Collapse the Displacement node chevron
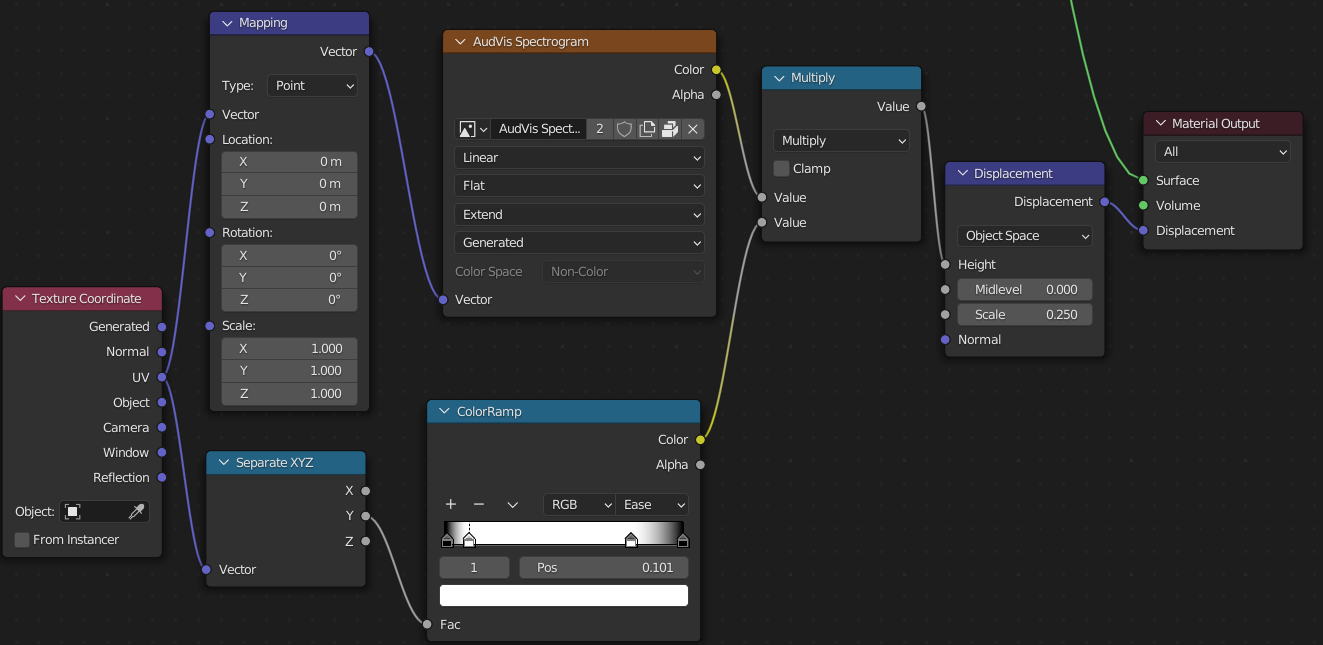Image resolution: width=1323 pixels, height=645 pixels. [x=961, y=174]
